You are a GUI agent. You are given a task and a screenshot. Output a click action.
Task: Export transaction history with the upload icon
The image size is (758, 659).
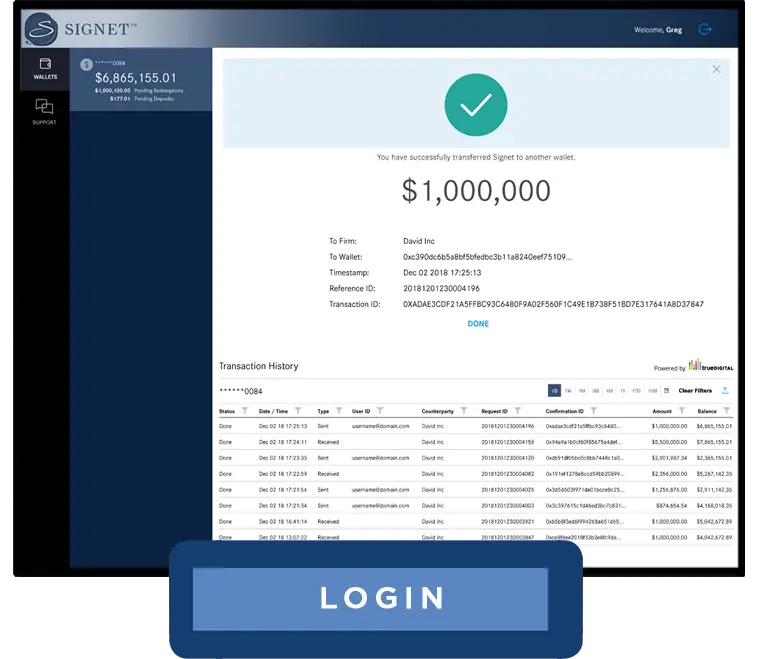[725, 390]
